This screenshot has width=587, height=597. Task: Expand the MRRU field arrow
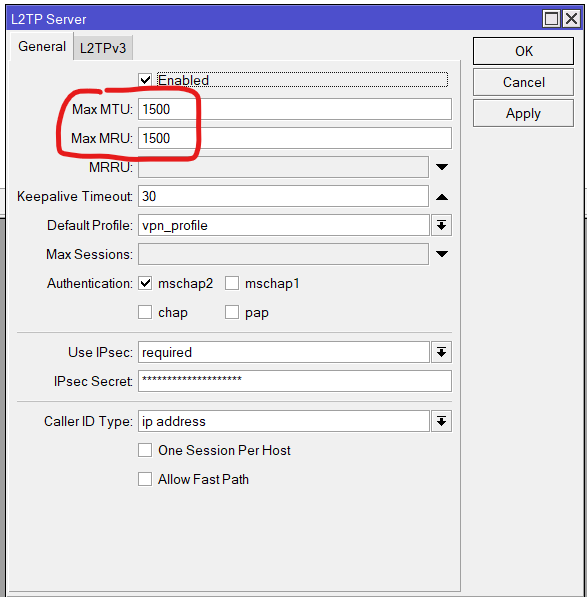click(x=442, y=167)
